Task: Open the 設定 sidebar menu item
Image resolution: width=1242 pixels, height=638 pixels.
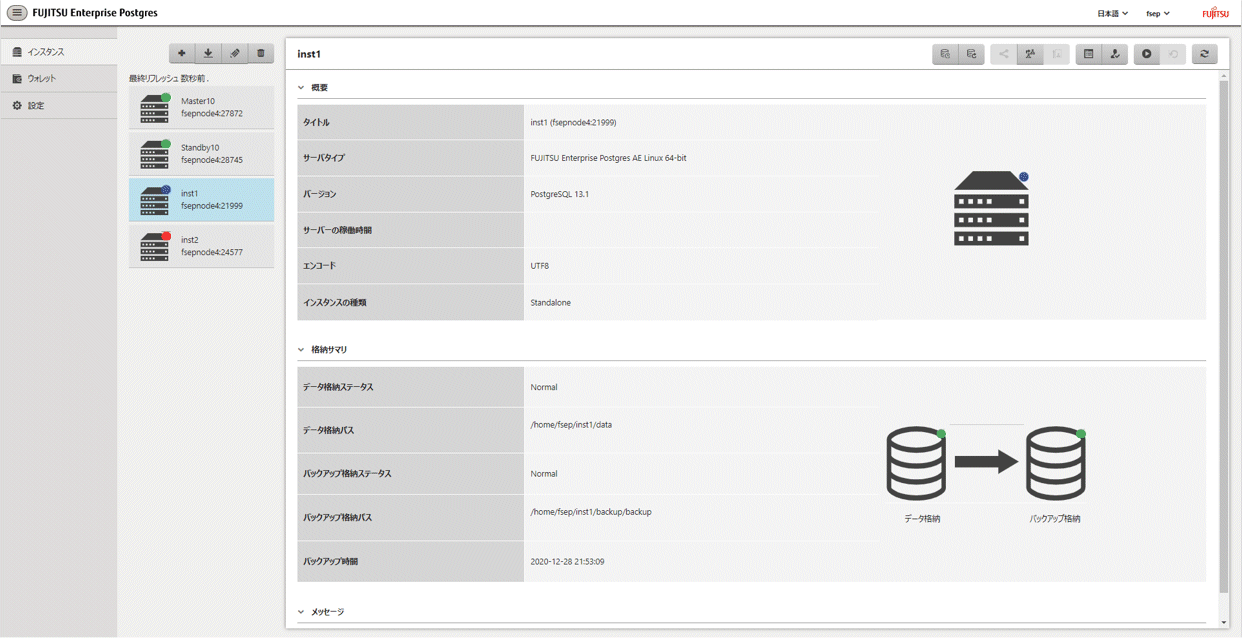Action: pyautogui.click(x=59, y=105)
